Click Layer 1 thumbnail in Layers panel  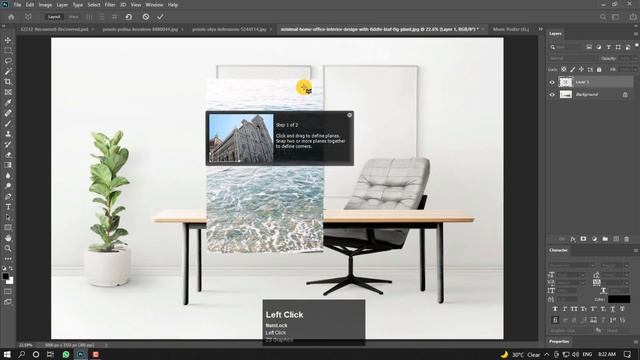point(565,82)
